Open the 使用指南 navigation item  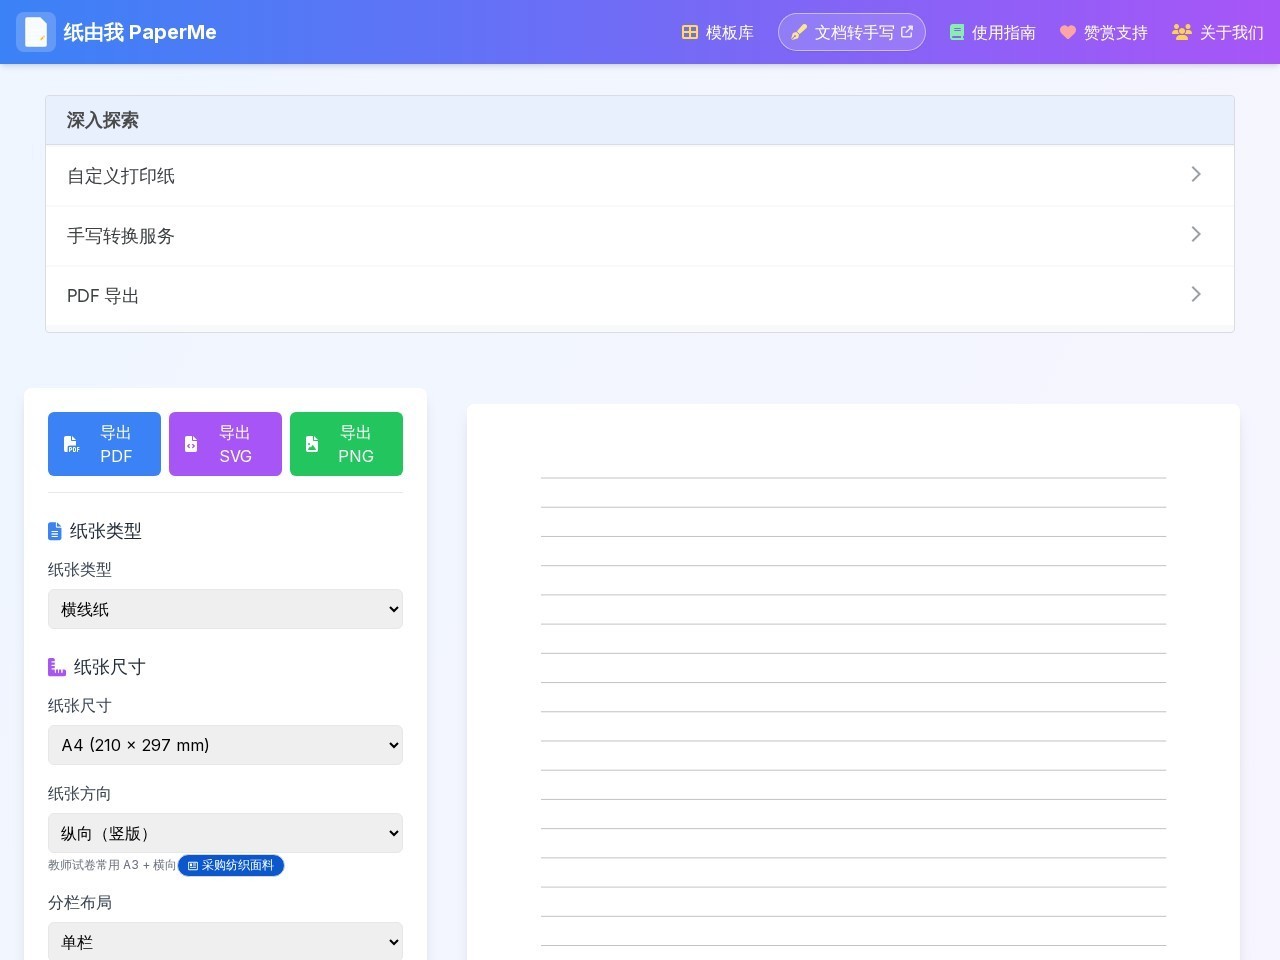pos(993,32)
